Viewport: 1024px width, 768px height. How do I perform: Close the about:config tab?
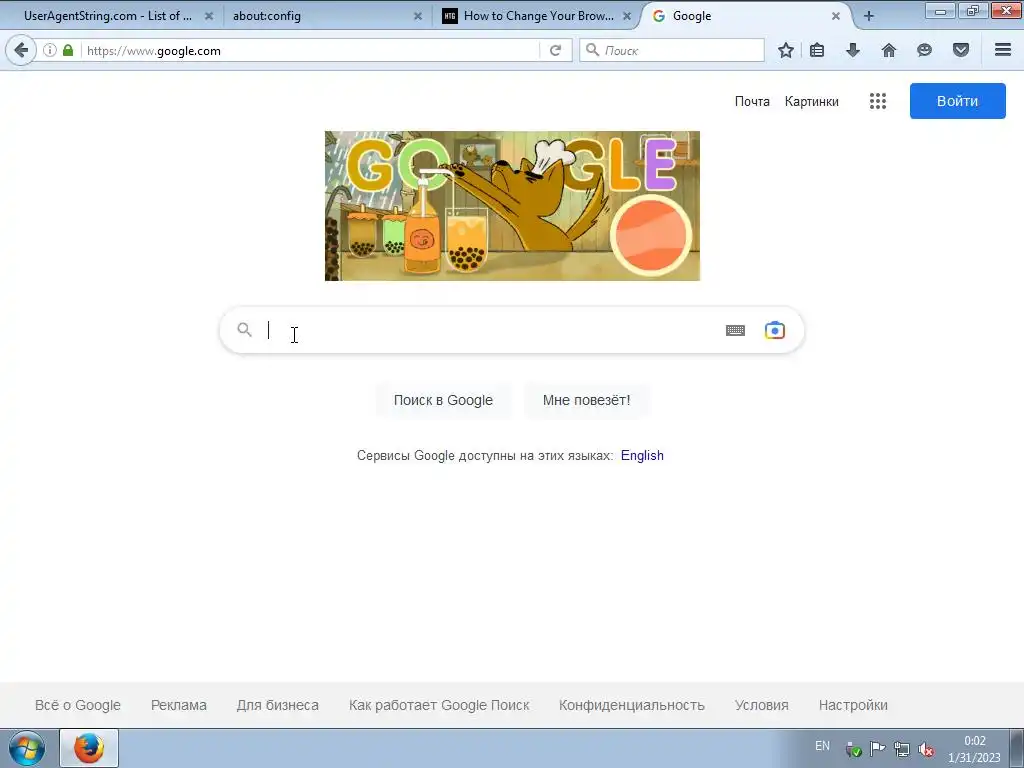point(418,16)
